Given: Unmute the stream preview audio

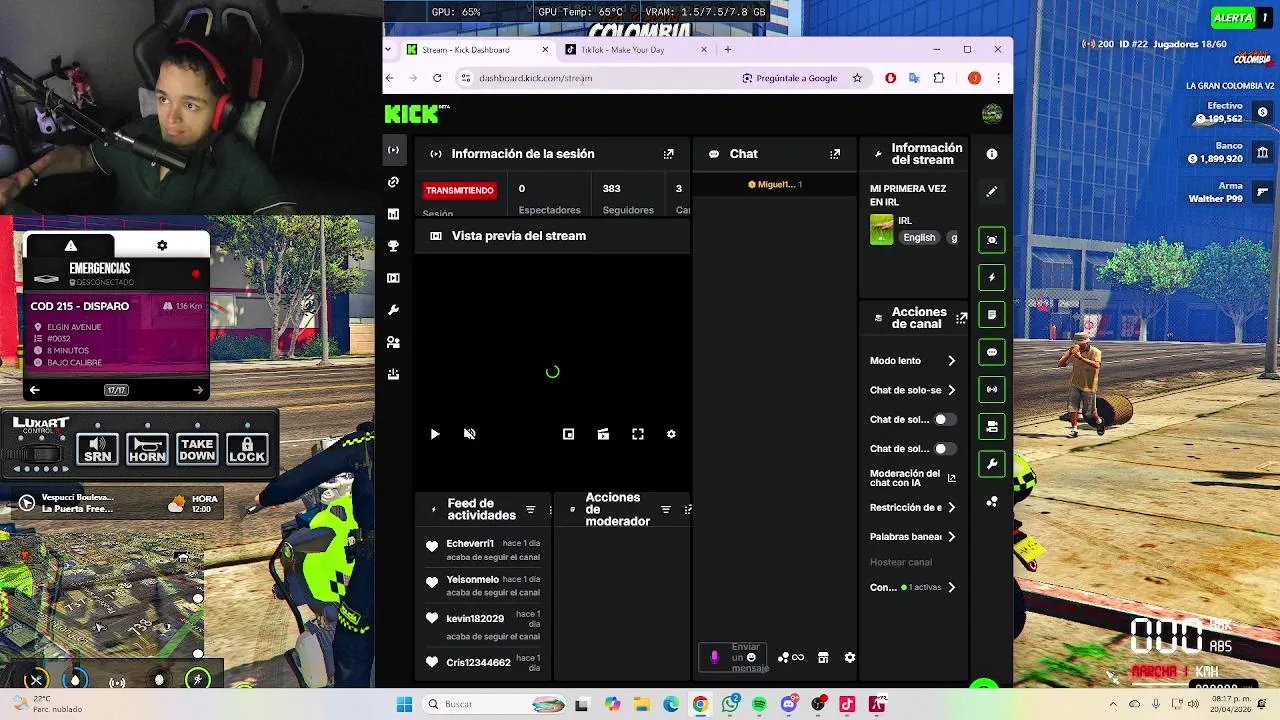Looking at the screenshot, I should tap(469, 434).
